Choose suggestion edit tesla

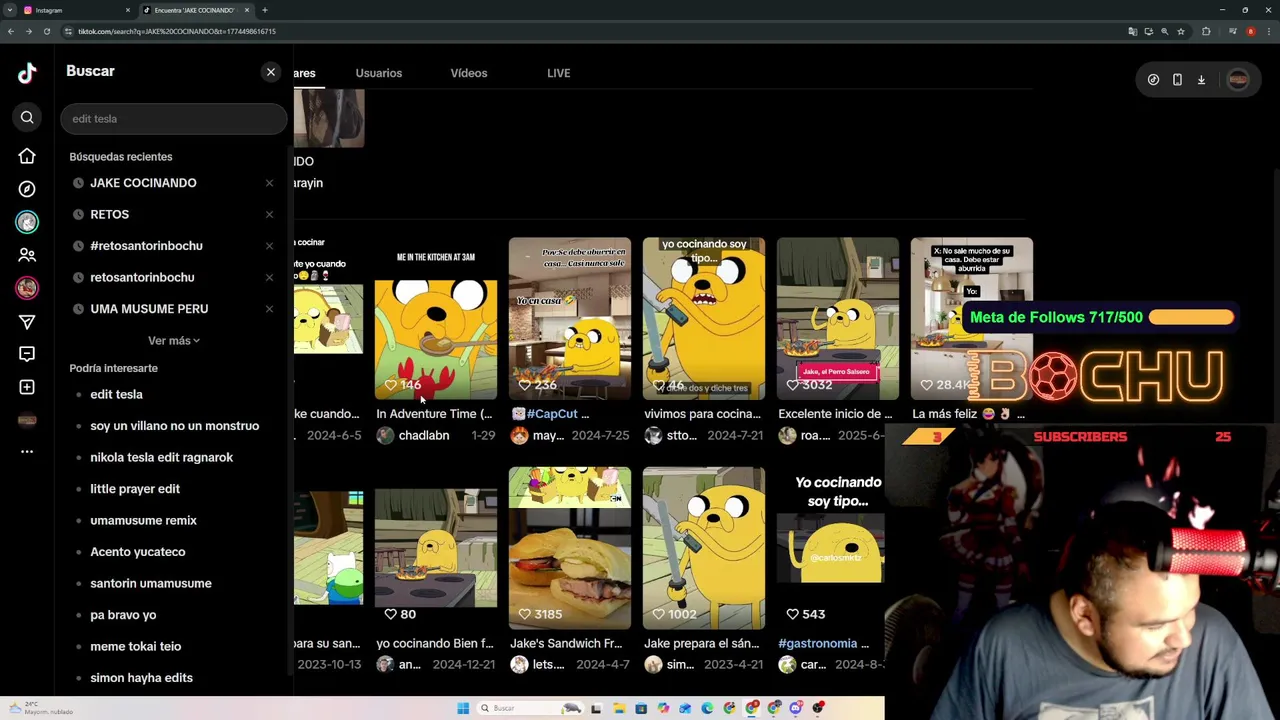116,394
